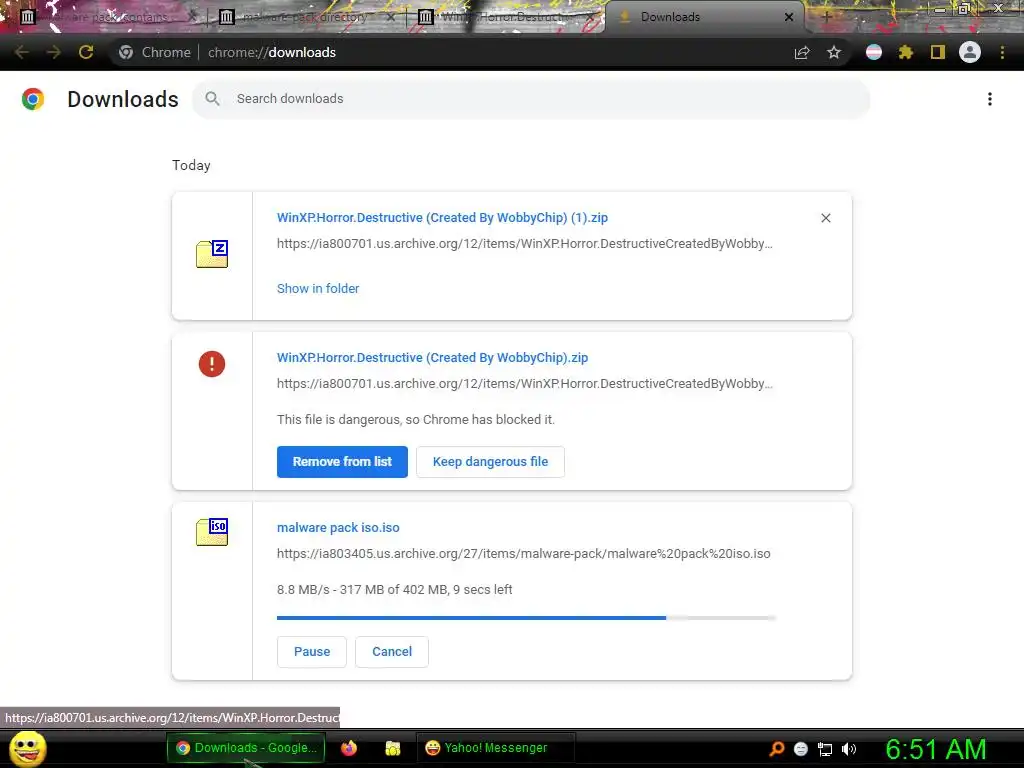This screenshot has height=768, width=1024.
Task: Open the yellow folder taskbar icon
Action: 392,748
